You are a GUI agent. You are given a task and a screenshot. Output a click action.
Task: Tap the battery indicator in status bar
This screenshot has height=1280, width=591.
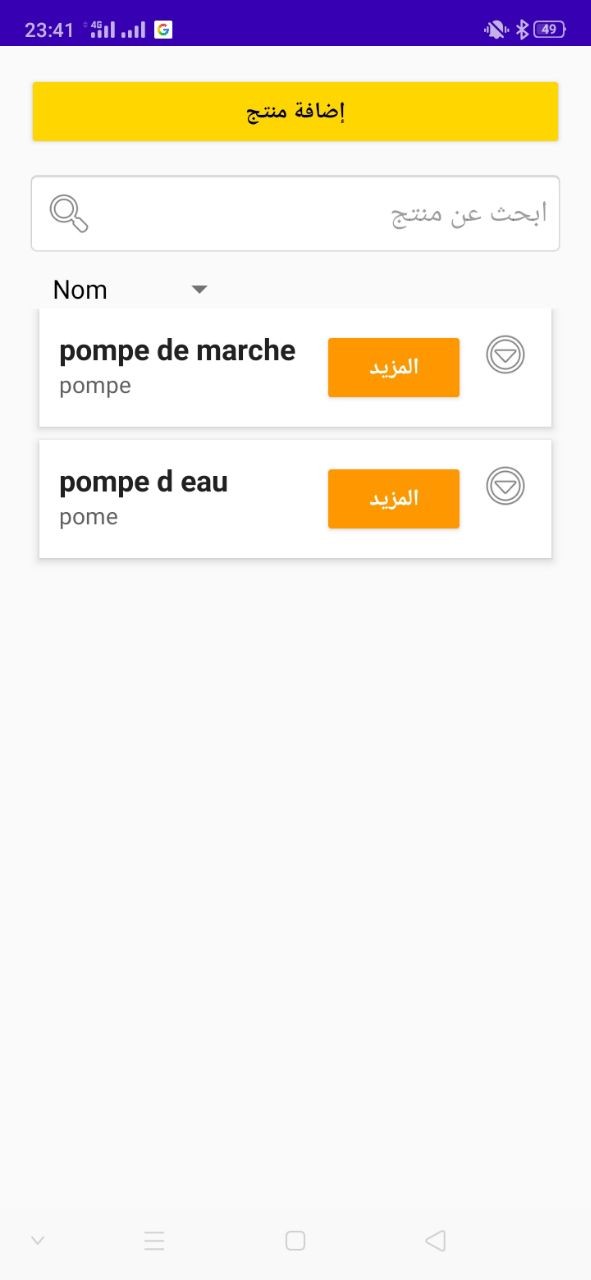[x=550, y=29]
